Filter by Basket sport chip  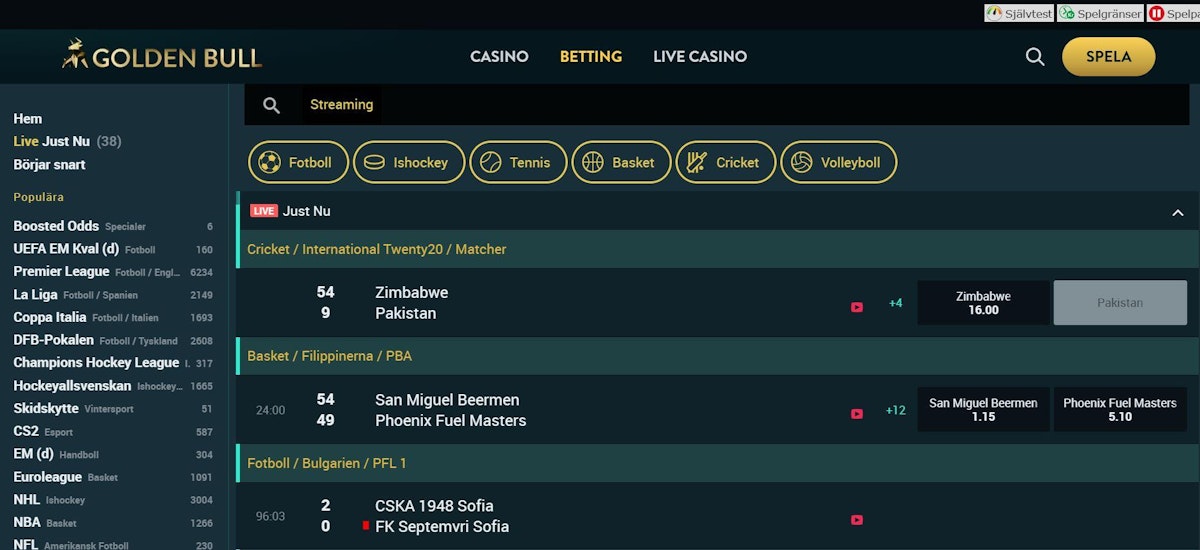tap(621, 162)
